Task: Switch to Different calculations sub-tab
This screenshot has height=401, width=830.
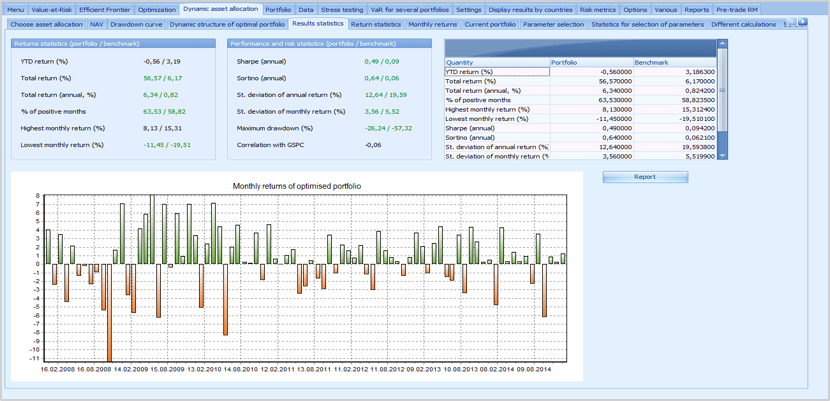Action: [744, 24]
